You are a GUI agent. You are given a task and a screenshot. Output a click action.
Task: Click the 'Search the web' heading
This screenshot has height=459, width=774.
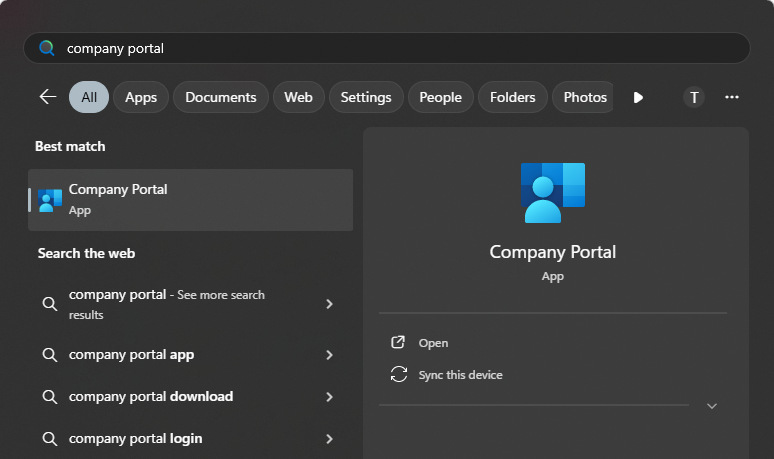pyautogui.click(x=86, y=253)
